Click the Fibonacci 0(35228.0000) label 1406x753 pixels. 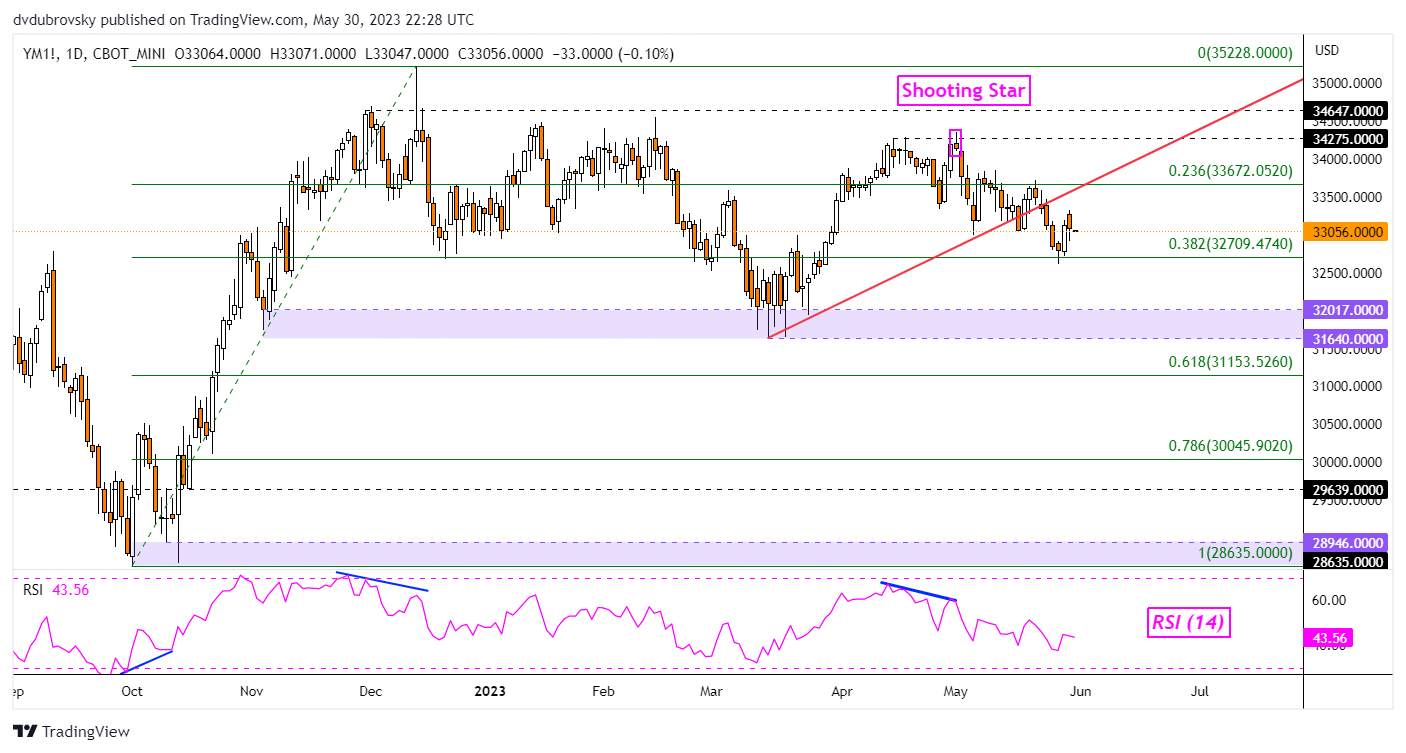pos(1247,52)
